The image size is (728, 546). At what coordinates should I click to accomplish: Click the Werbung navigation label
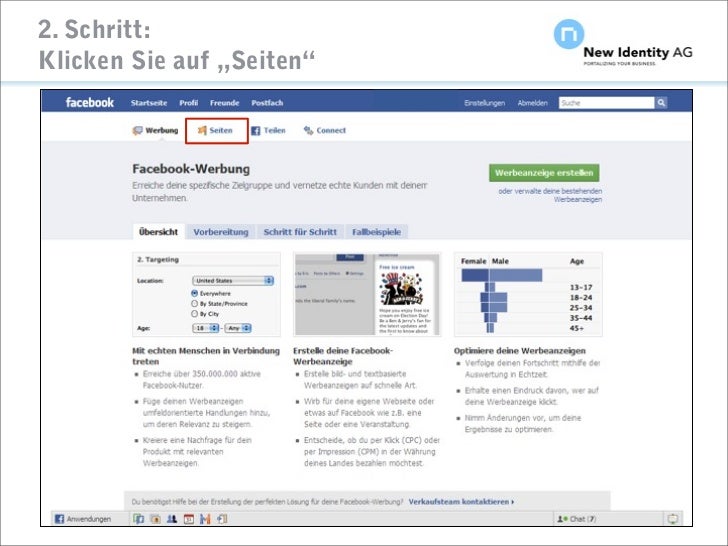162,130
